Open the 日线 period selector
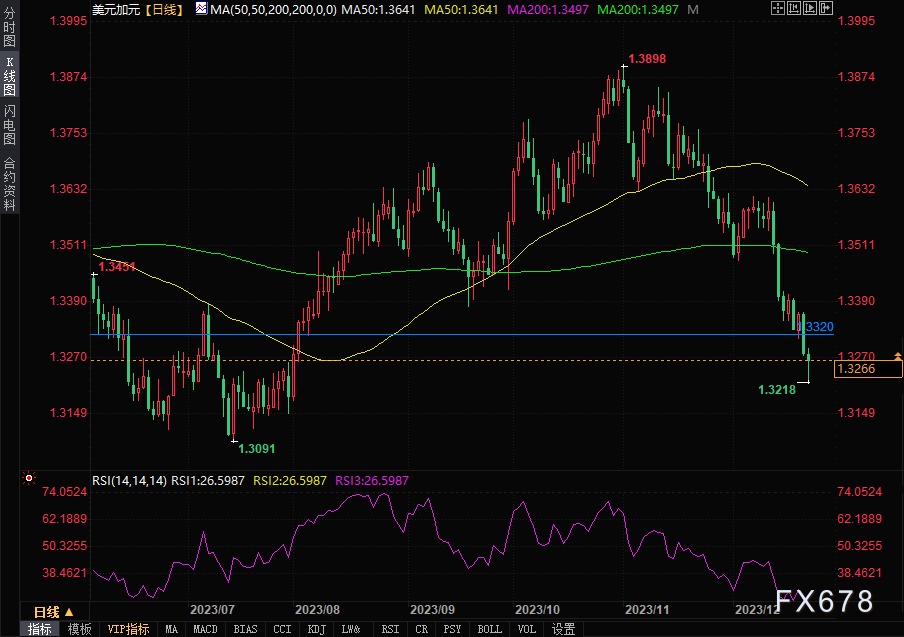Viewport: 904px width, 637px height. 52,611
